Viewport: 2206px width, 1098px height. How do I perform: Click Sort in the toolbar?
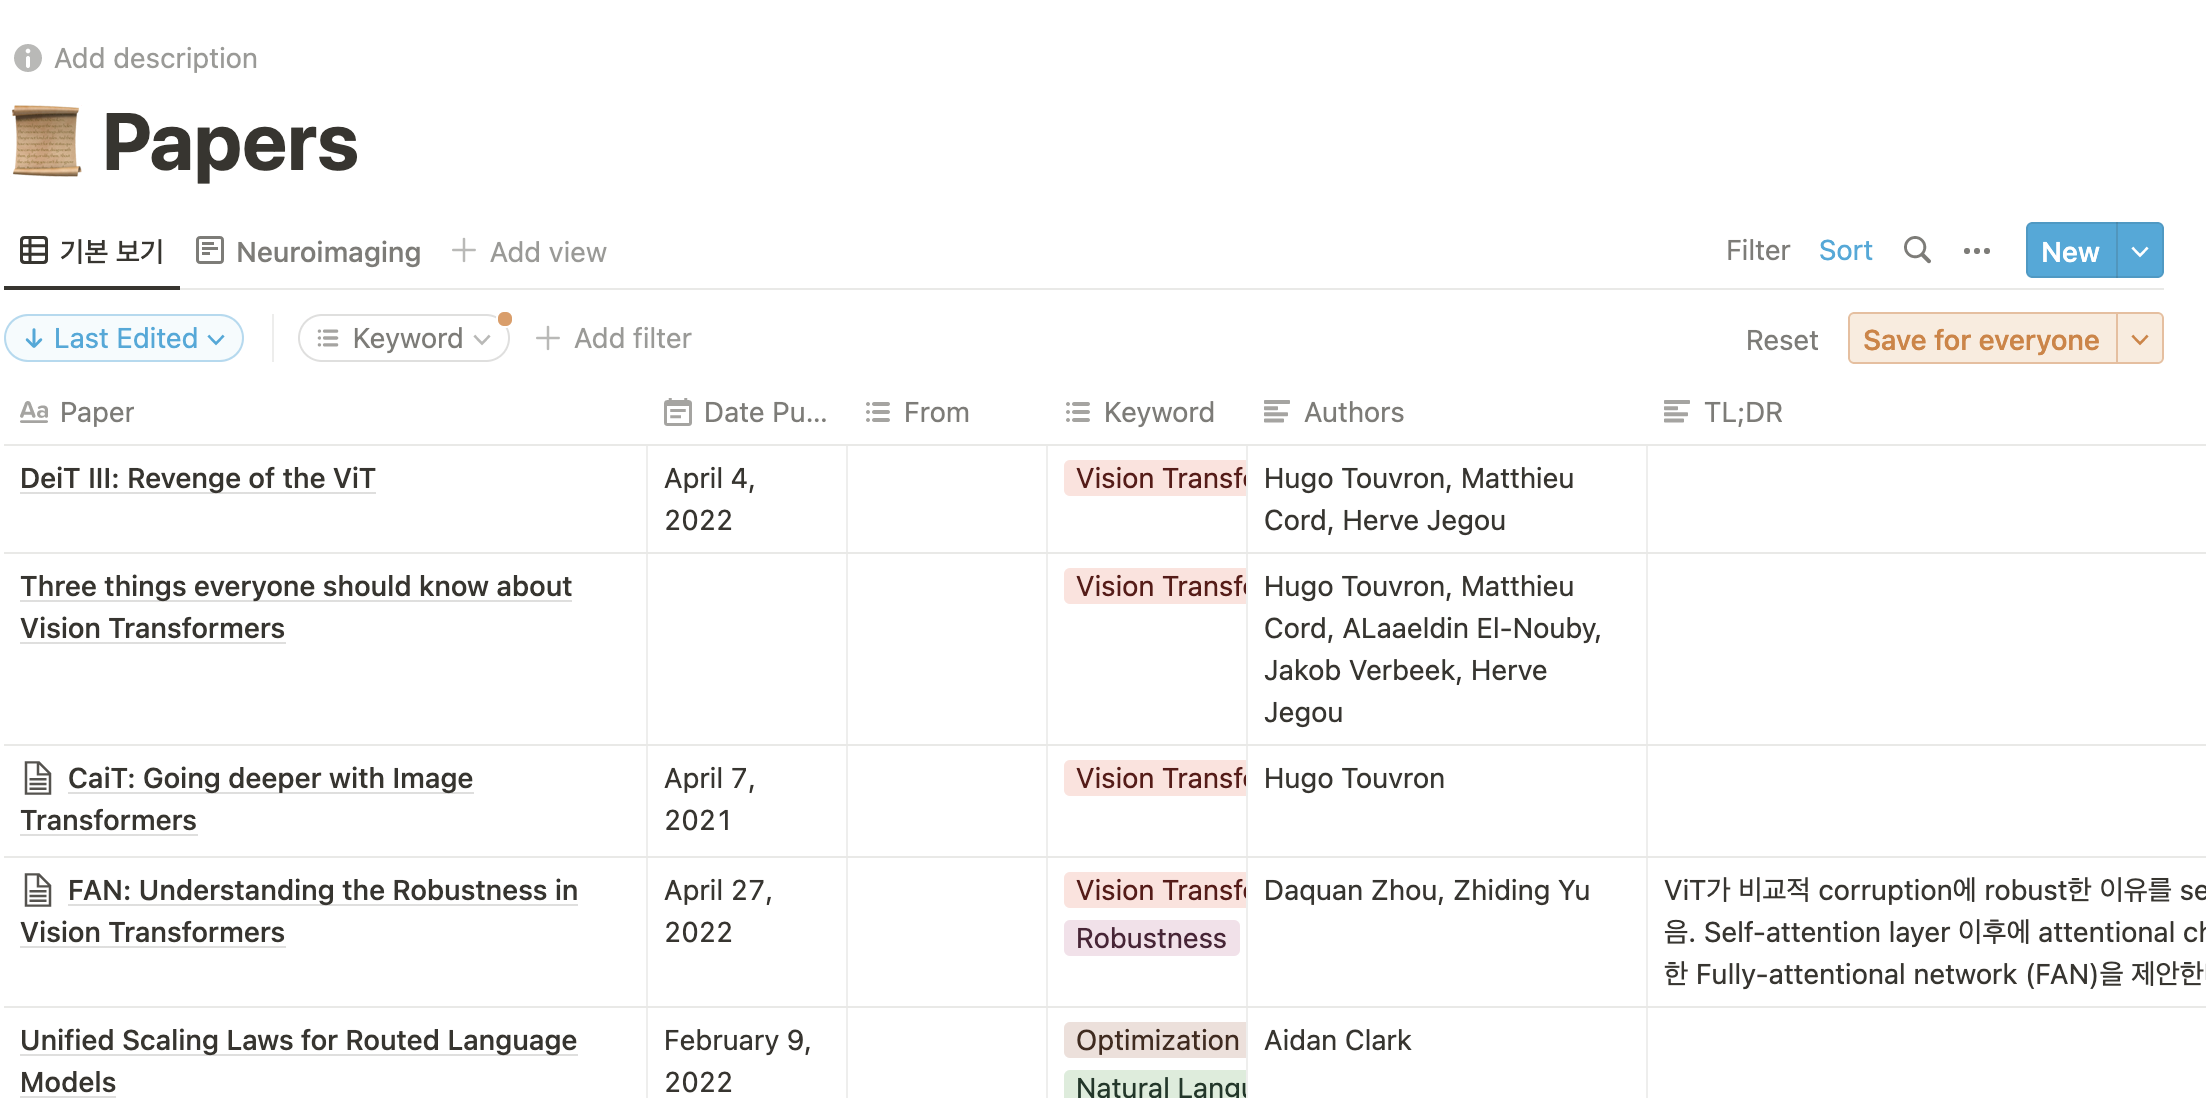pos(1845,251)
